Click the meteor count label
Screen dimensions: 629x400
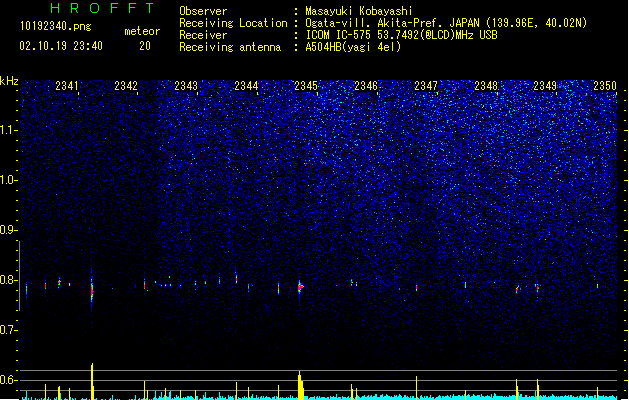click(x=142, y=31)
